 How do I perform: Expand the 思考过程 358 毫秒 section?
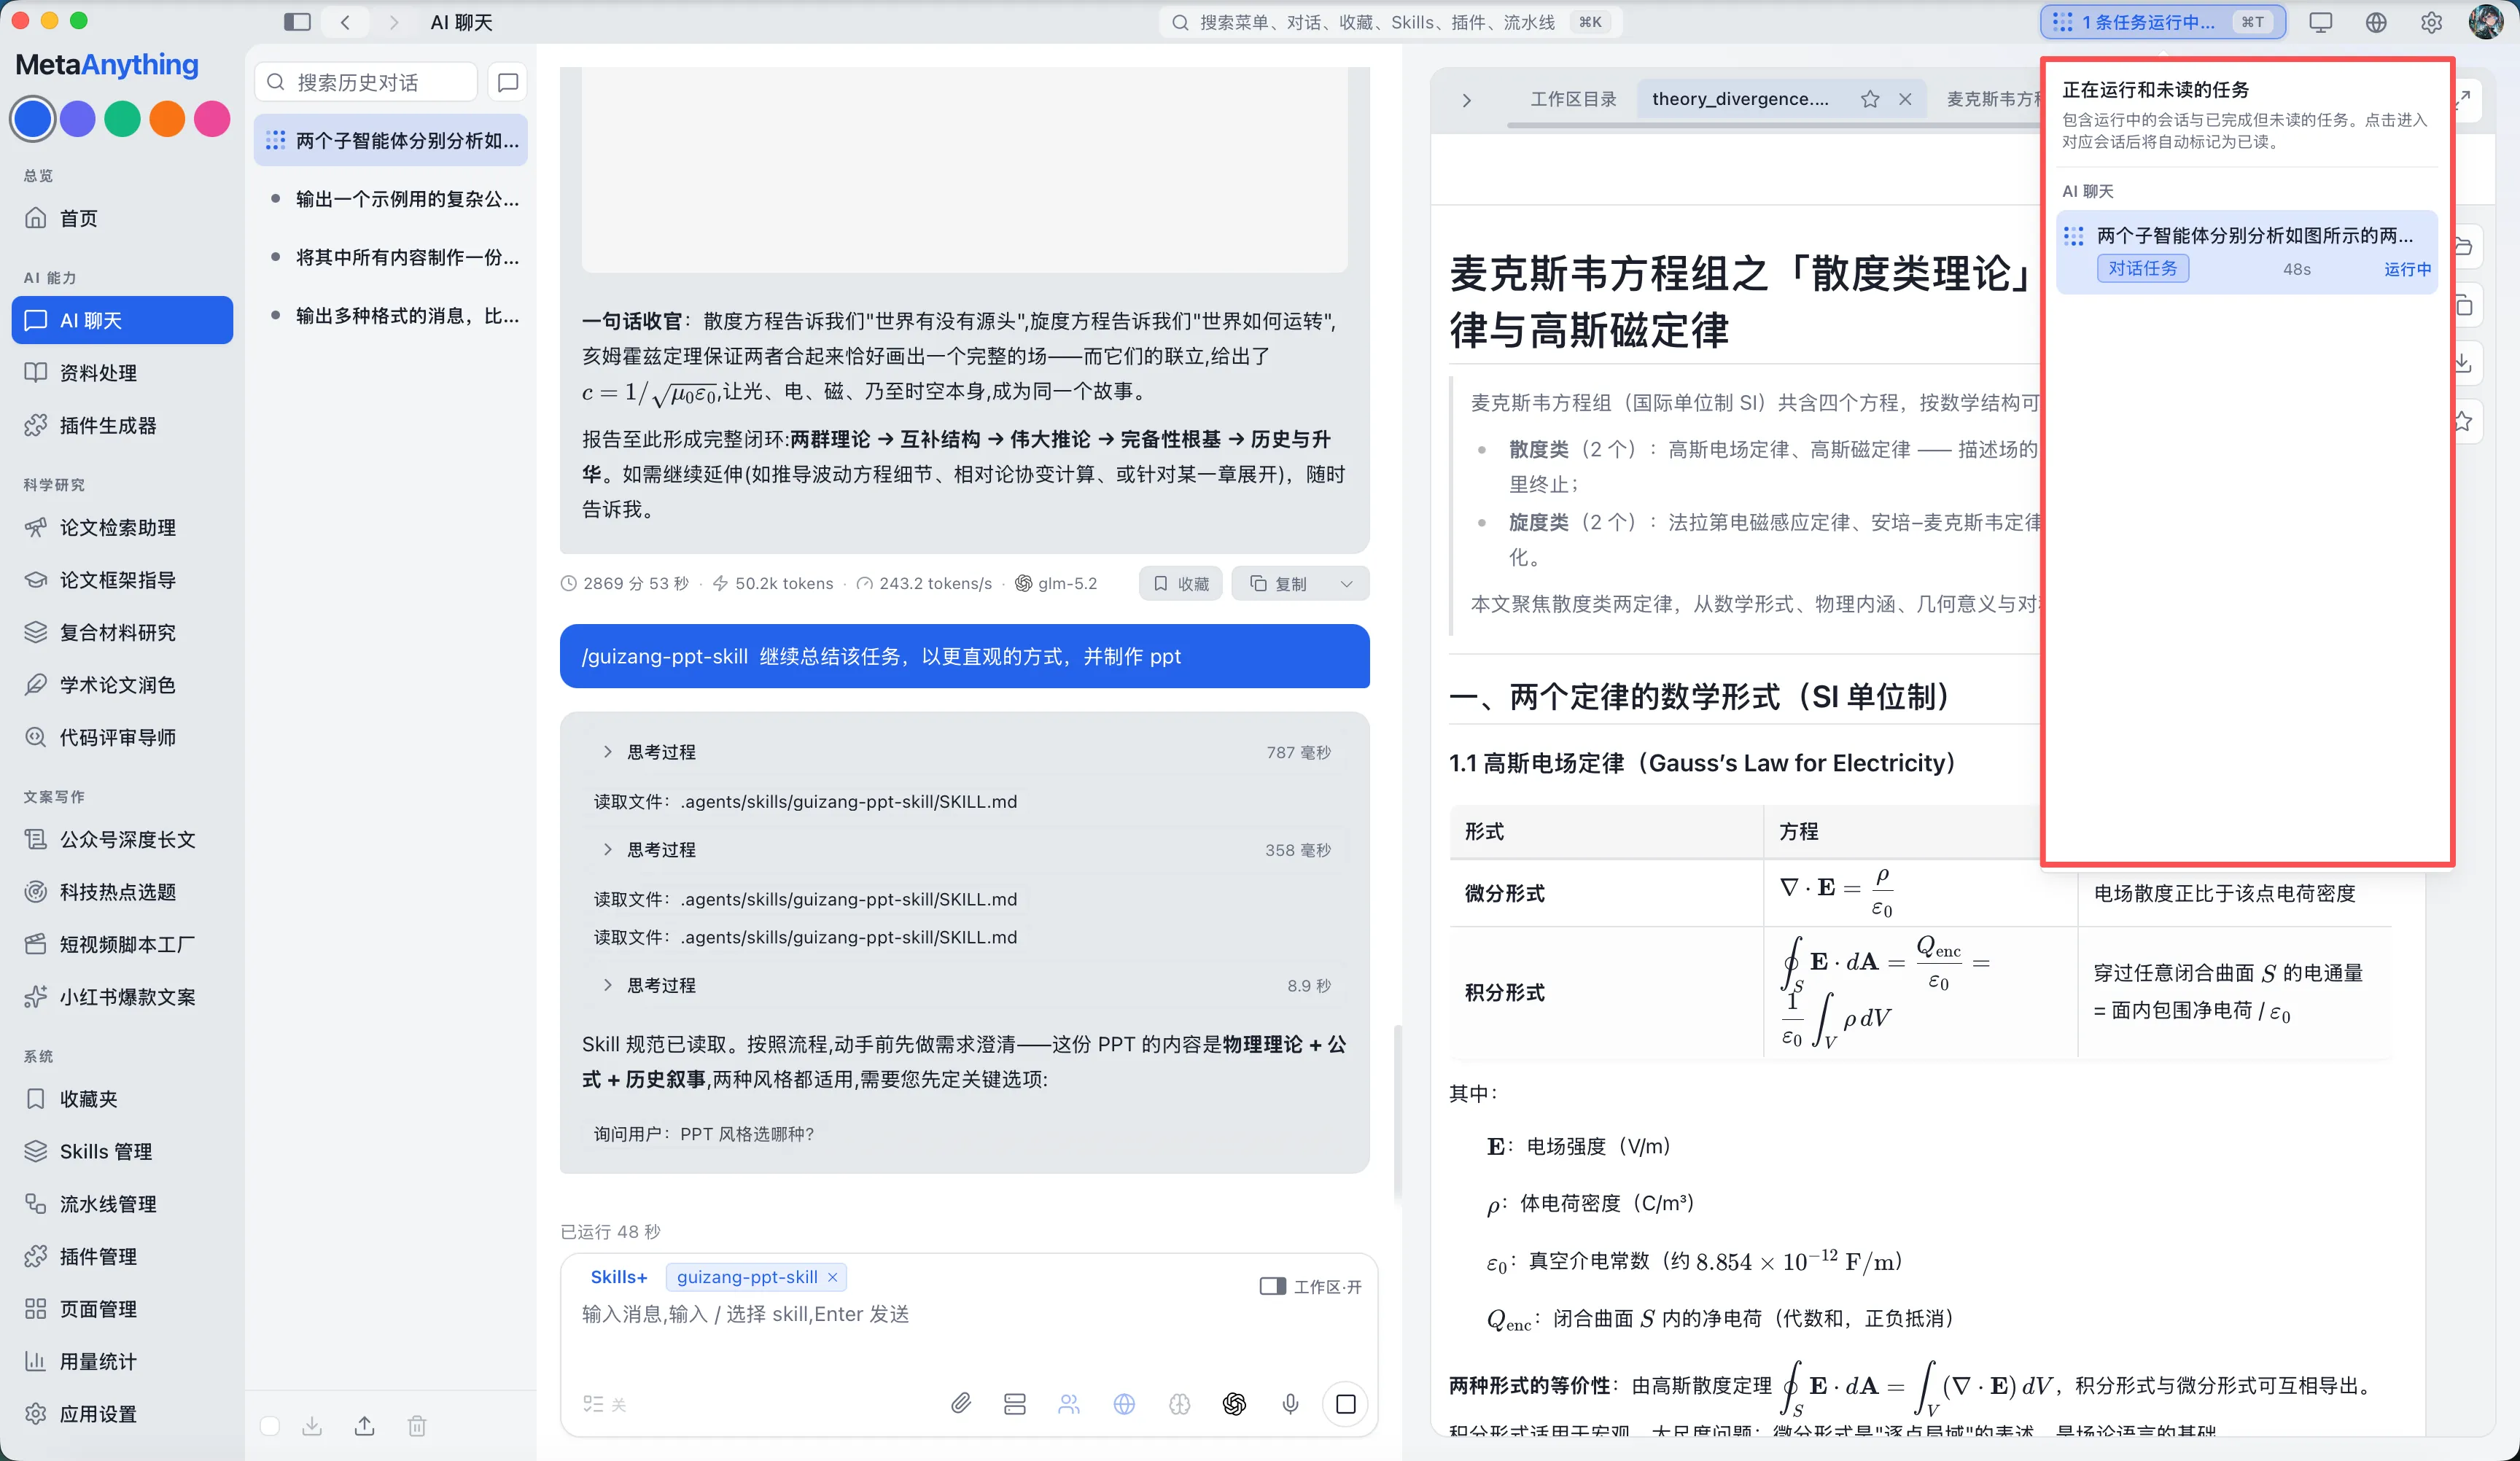click(965, 850)
